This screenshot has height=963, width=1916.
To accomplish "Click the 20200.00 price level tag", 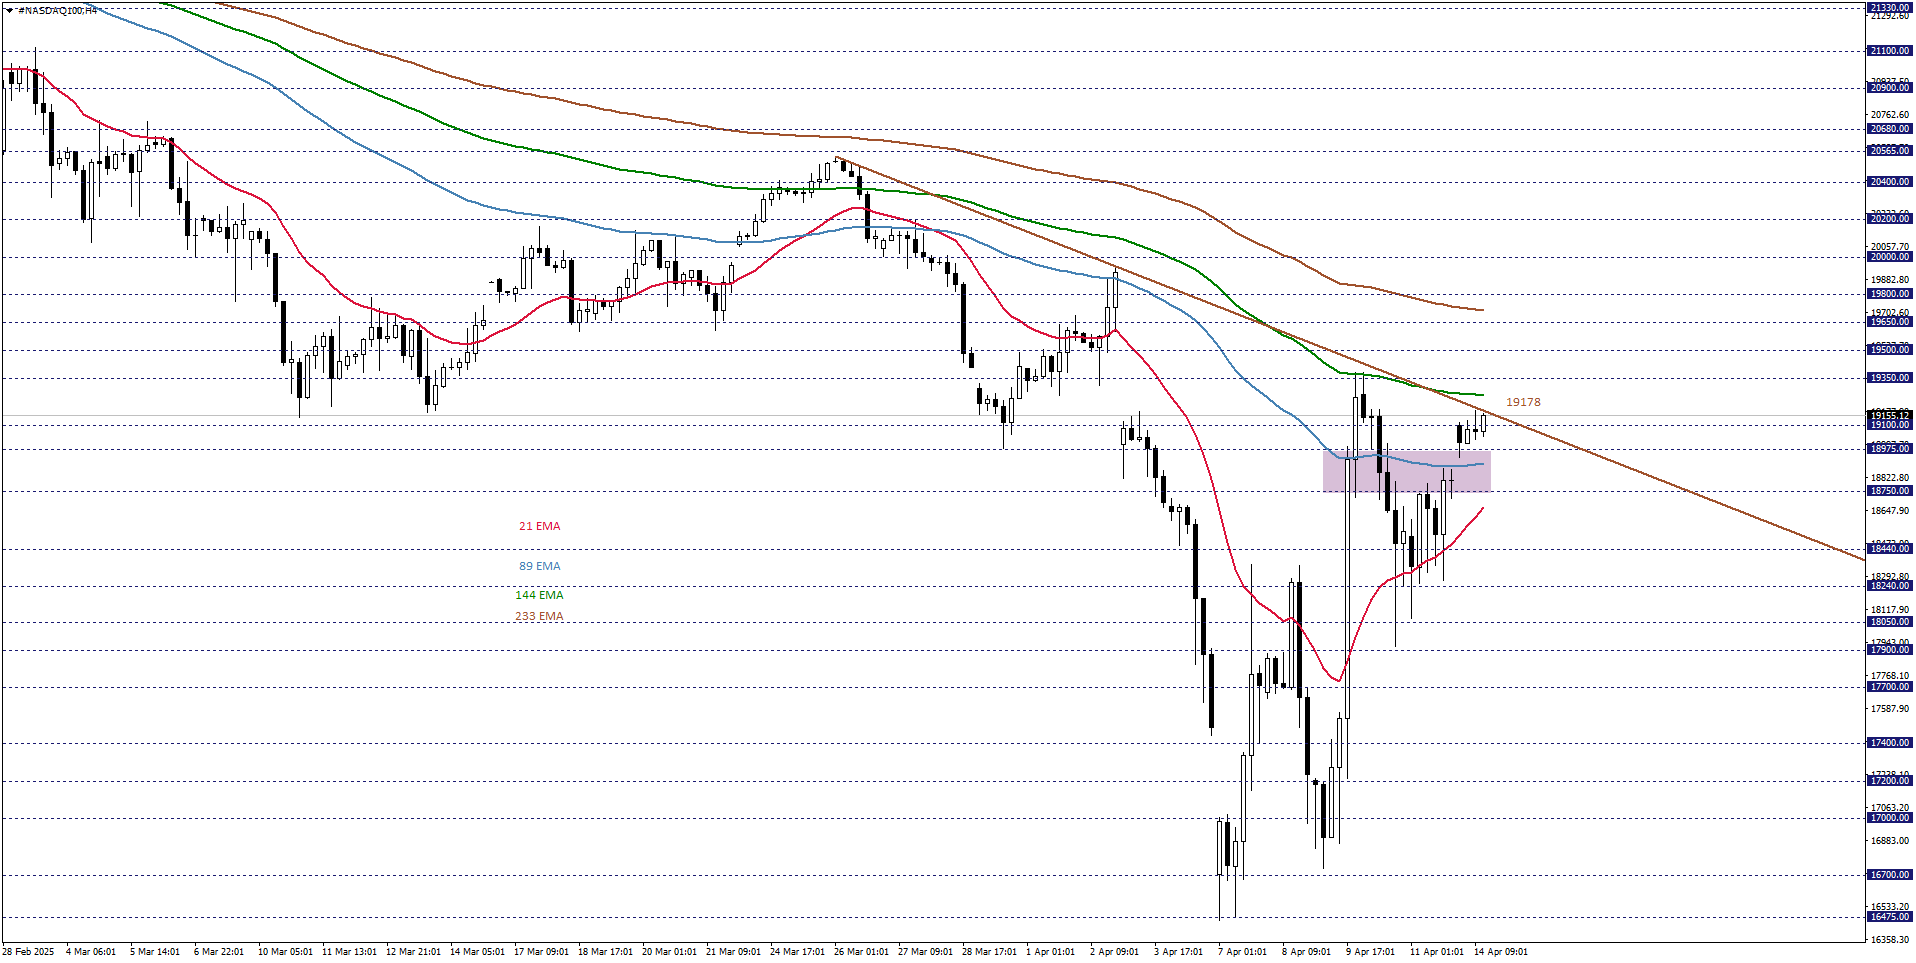I will click(x=1890, y=219).
